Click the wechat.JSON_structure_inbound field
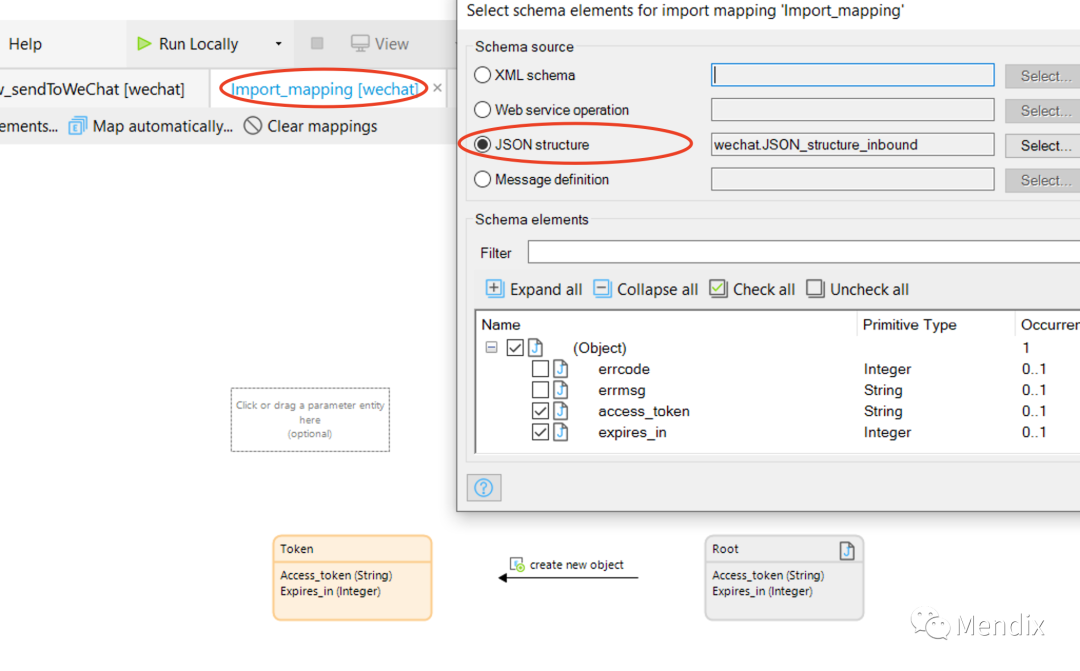The image size is (1080, 671). tap(853, 145)
